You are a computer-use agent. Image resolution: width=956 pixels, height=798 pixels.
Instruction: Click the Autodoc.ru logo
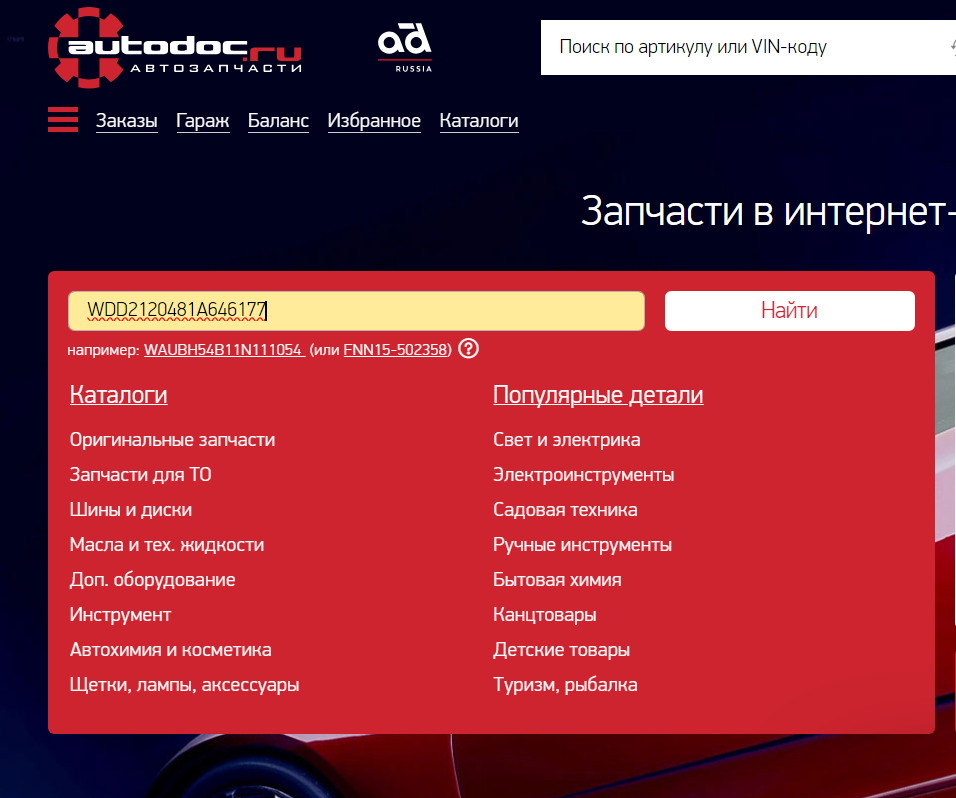[x=170, y=45]
